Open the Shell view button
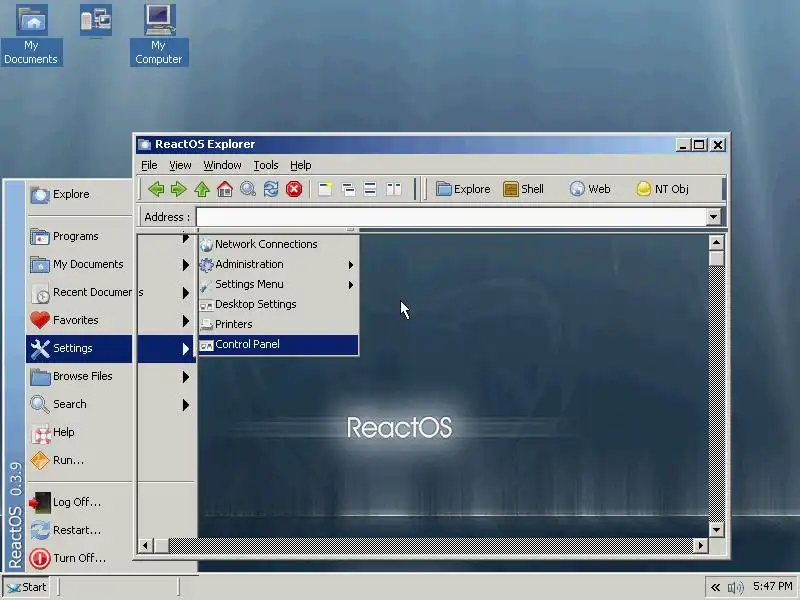The height and width of the screenshot is (600, 800). (x=523, y=189)
